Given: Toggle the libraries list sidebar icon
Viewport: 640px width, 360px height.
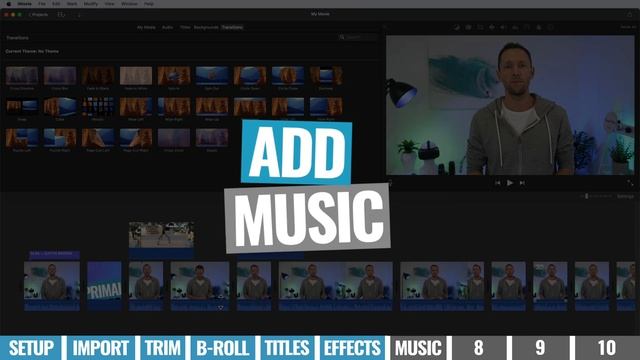Looking at the screenshot, I should tap(61, 14).
